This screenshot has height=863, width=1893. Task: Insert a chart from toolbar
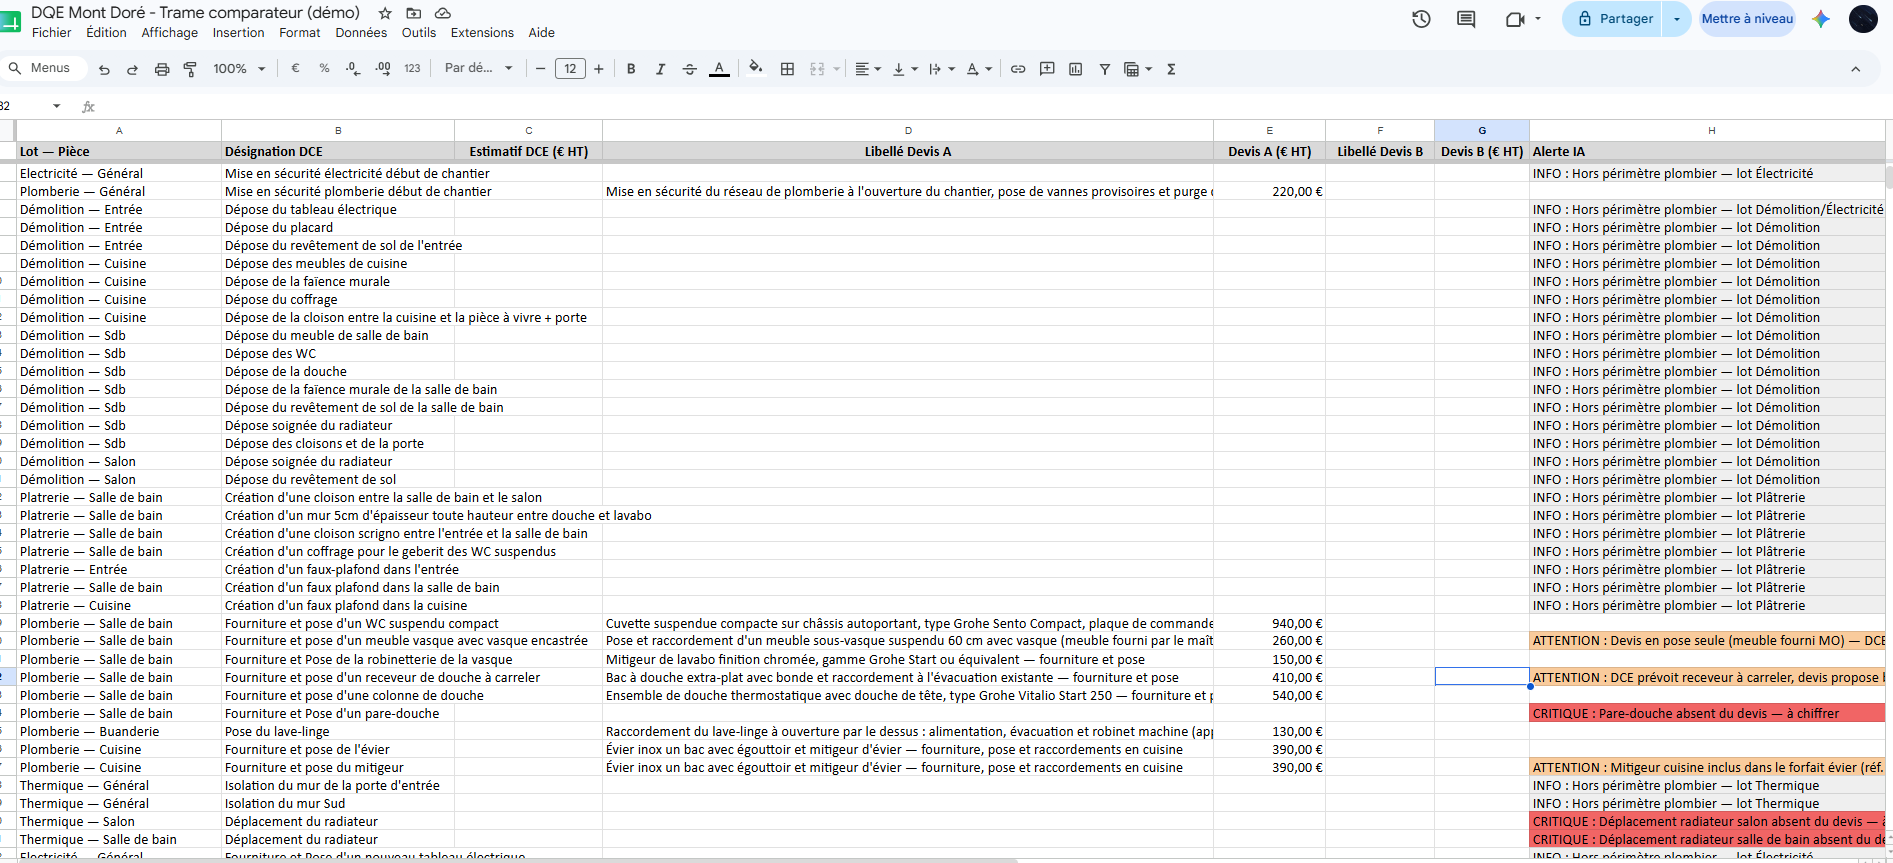[x=1076, y=69]
